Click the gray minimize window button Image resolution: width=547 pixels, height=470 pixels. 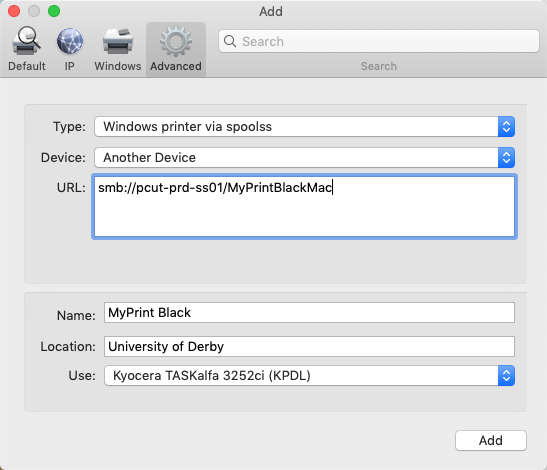coord(34,11)
